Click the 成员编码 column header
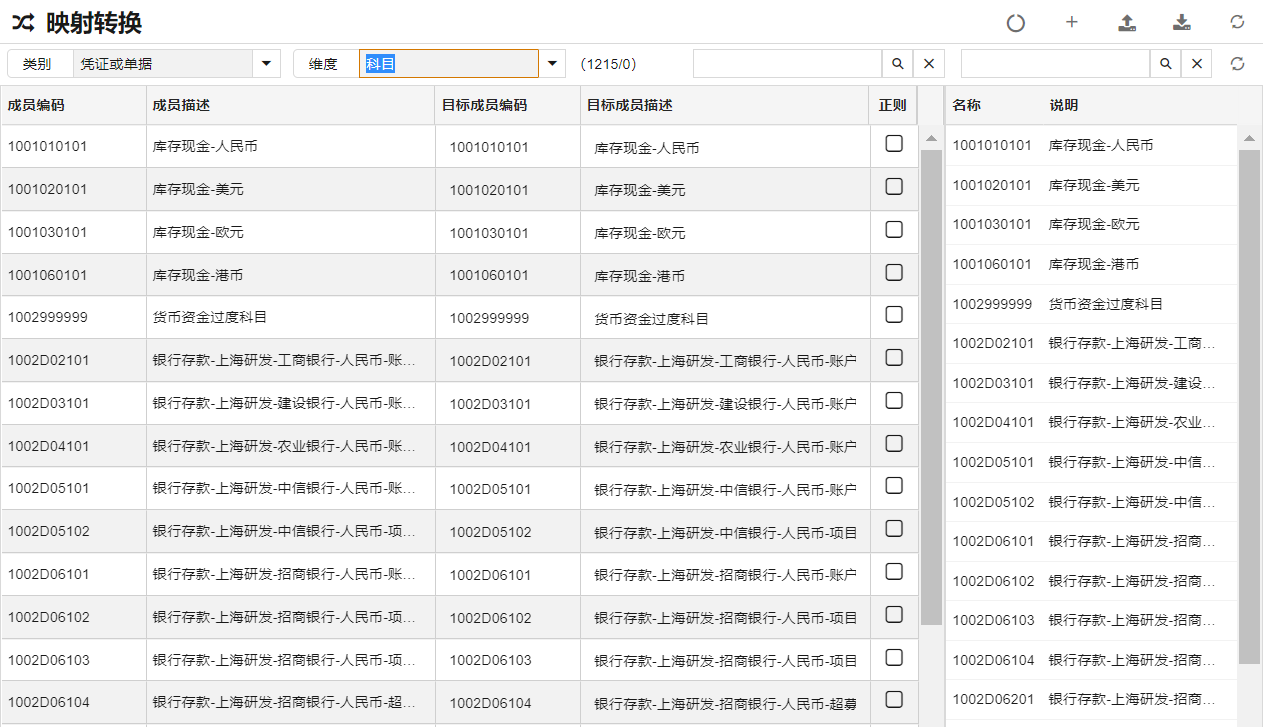Image resolution: width=1263 pixels, height=727 pixels. click(36, 105)
